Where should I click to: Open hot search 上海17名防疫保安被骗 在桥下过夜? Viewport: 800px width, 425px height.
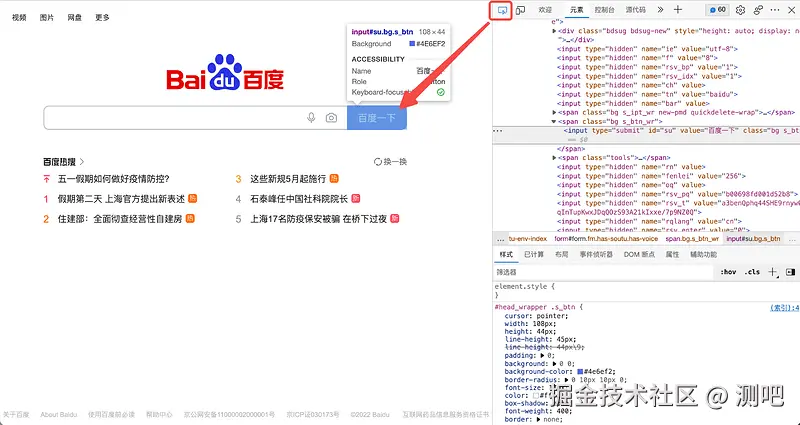coord(318,219)
